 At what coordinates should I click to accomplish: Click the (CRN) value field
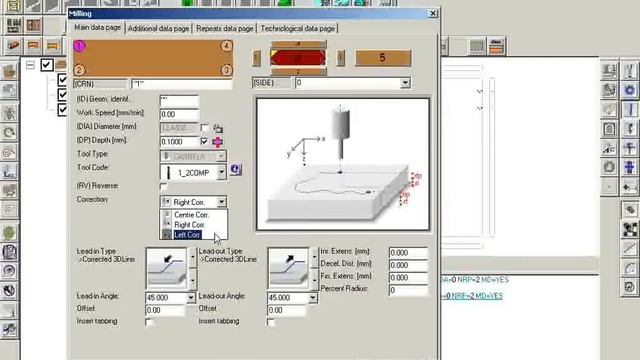[182, 84]
